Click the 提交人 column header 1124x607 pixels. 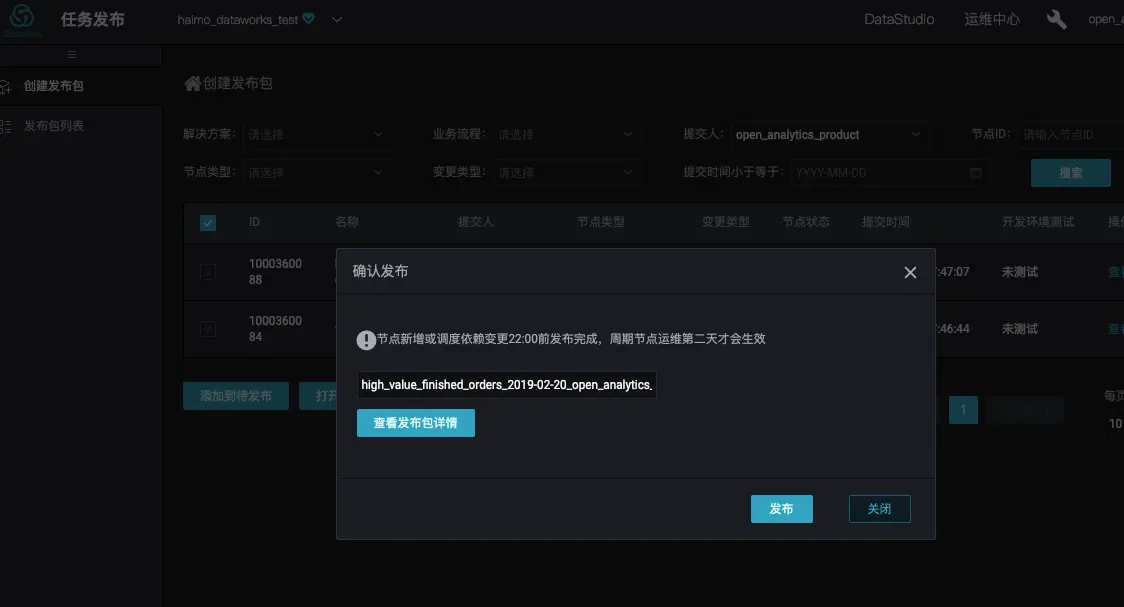(476, 222)
